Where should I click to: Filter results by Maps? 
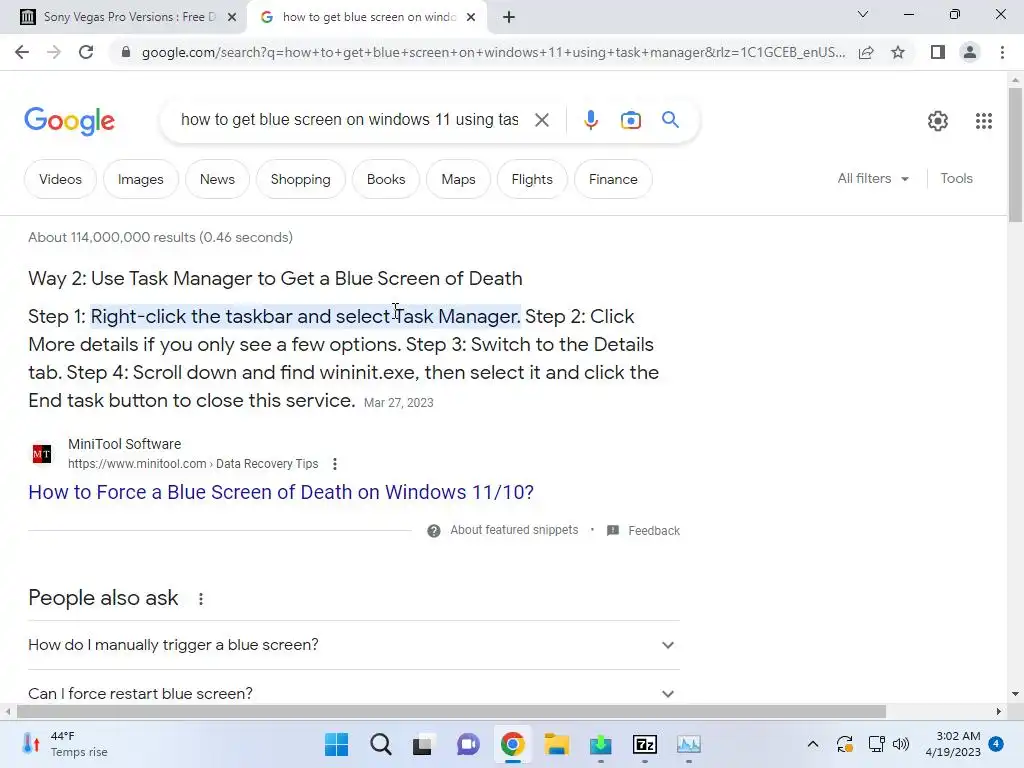(x=458, y=180)
